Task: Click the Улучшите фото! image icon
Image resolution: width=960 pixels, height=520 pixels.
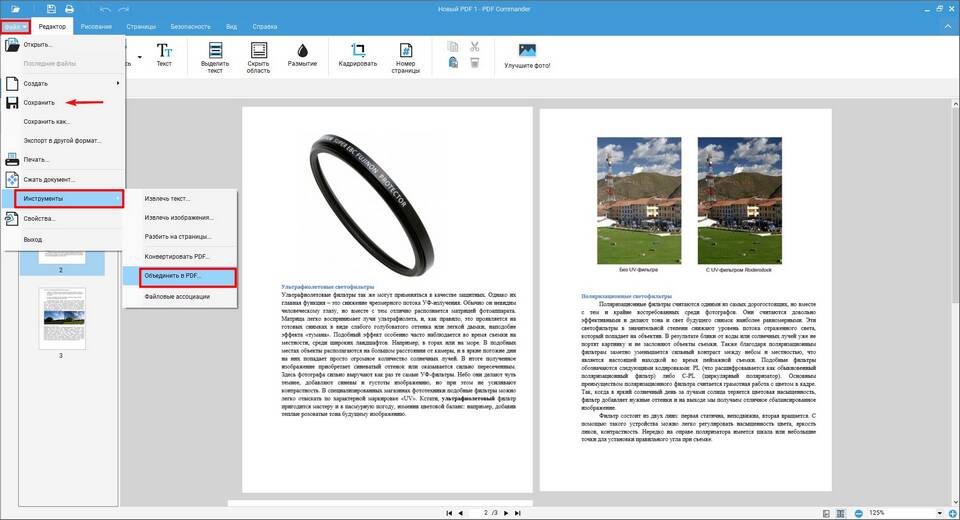Action: tap(527, 53)
